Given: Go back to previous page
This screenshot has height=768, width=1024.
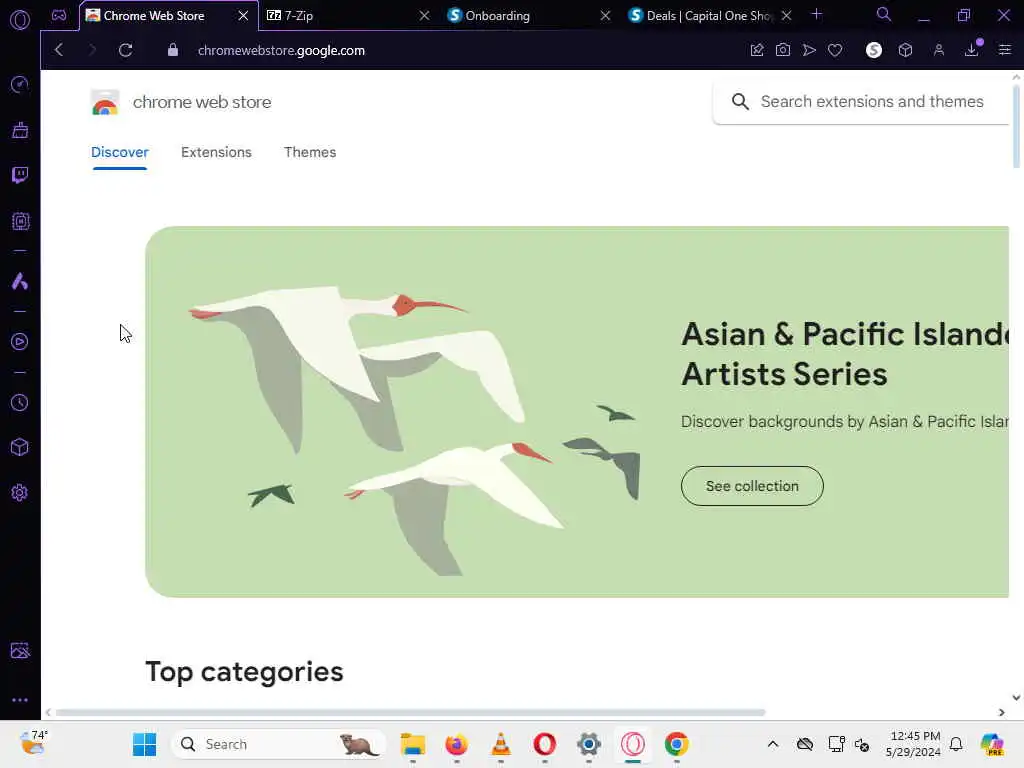Looking at the screenshot, I should coord(59,50).
